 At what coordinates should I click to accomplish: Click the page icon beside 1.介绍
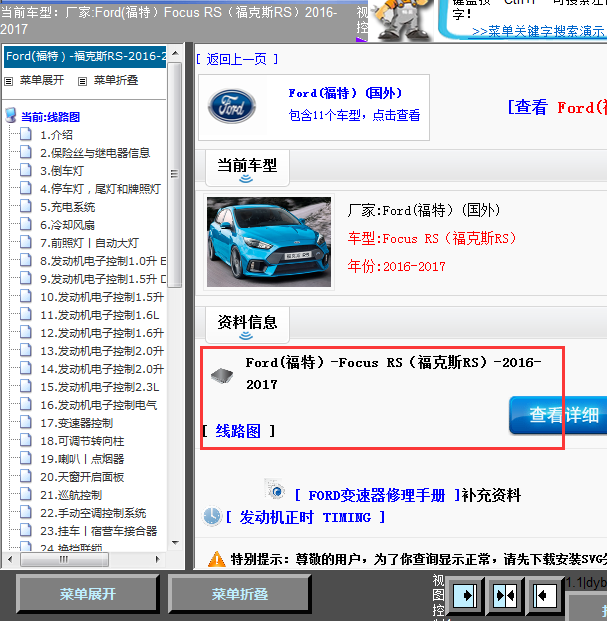26,134
